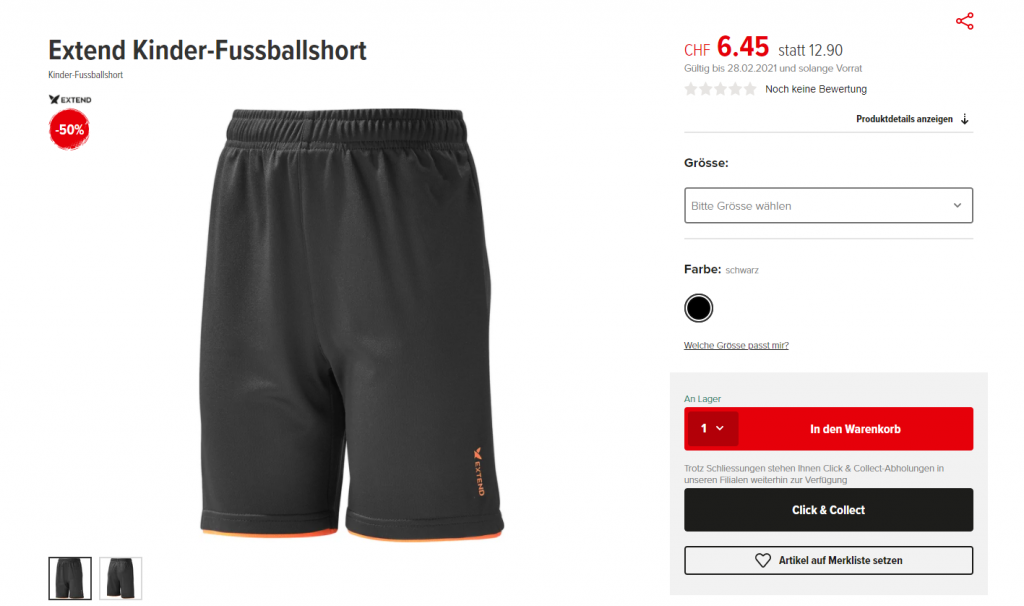This screenshot has height=606, width=1024.
Task: Click the -50% discount badge
Action: point(69,129)
